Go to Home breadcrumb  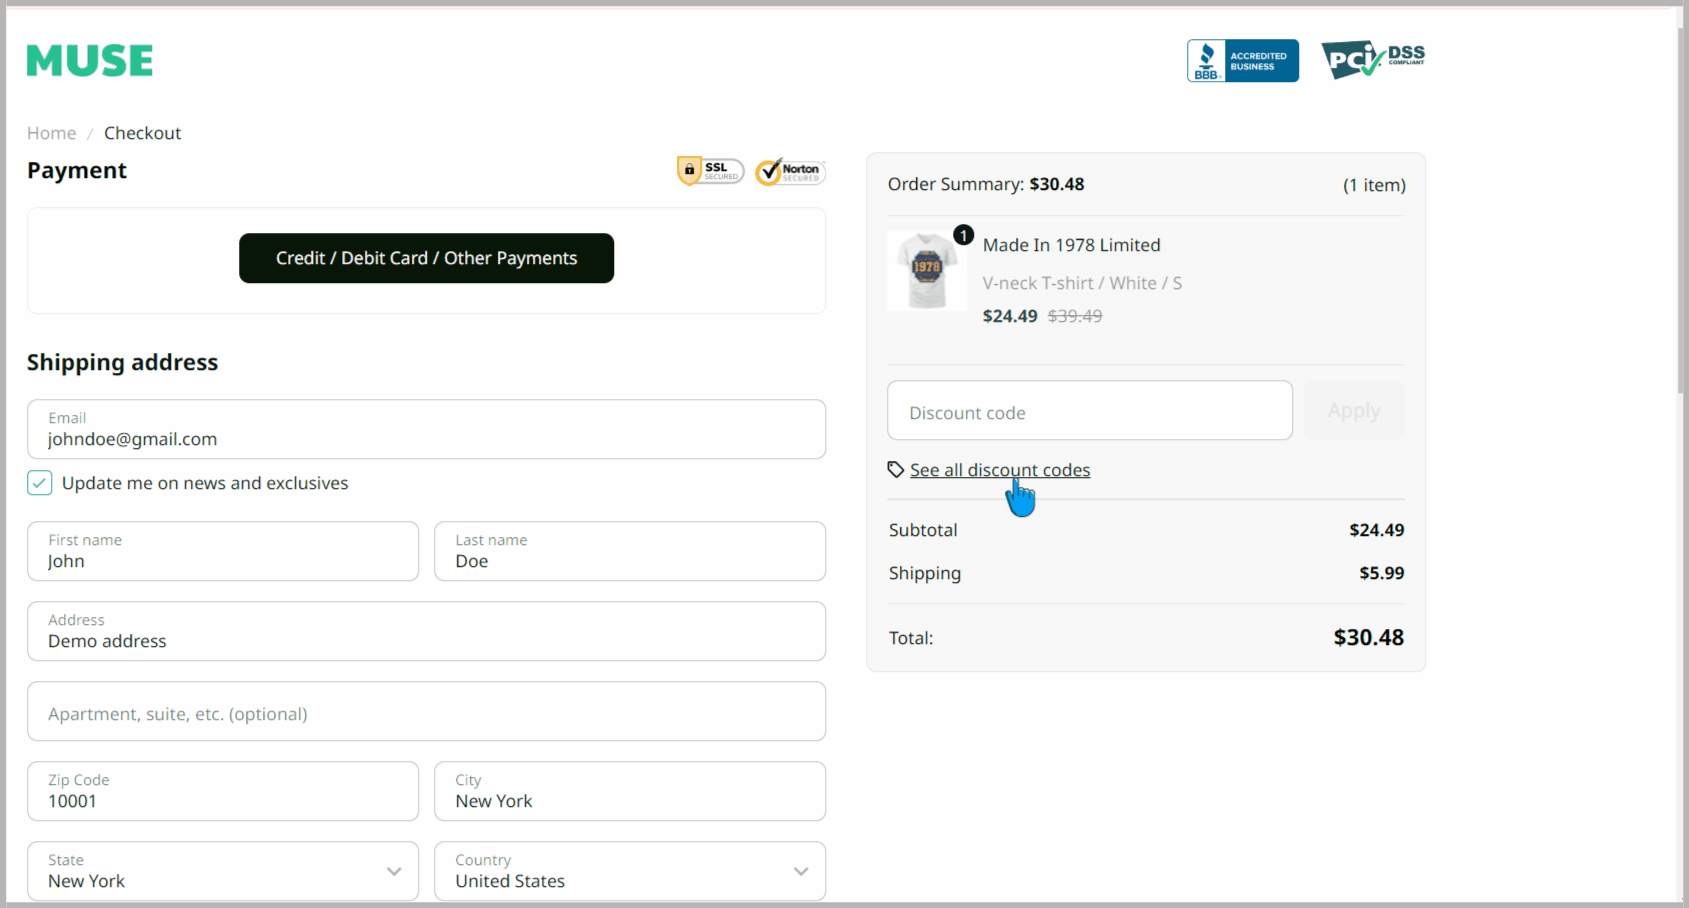click(x=51, y=133)
